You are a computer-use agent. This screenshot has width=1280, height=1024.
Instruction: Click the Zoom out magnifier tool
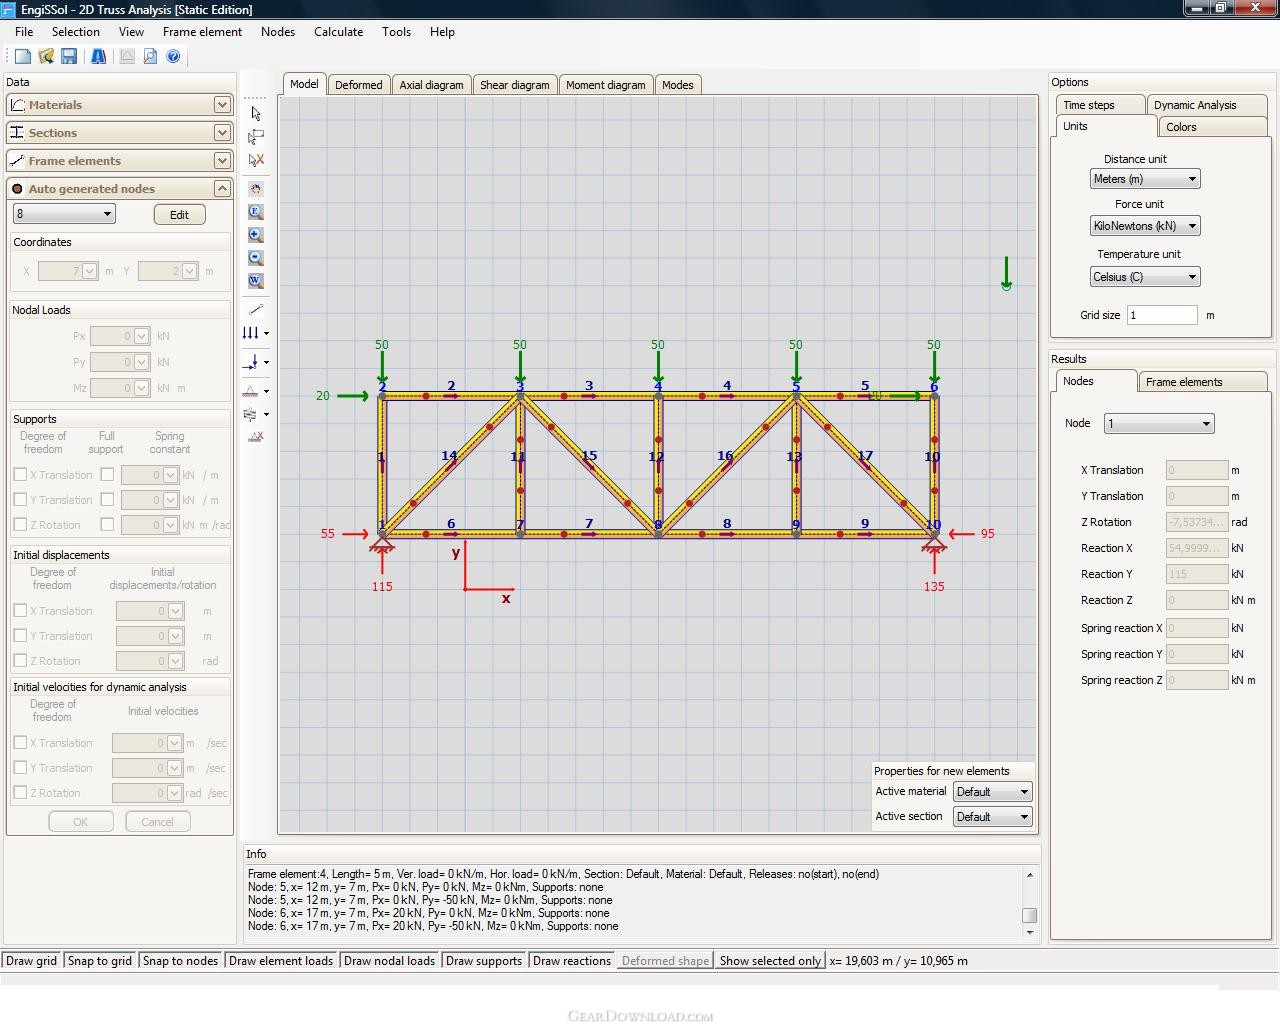point(256,258)
